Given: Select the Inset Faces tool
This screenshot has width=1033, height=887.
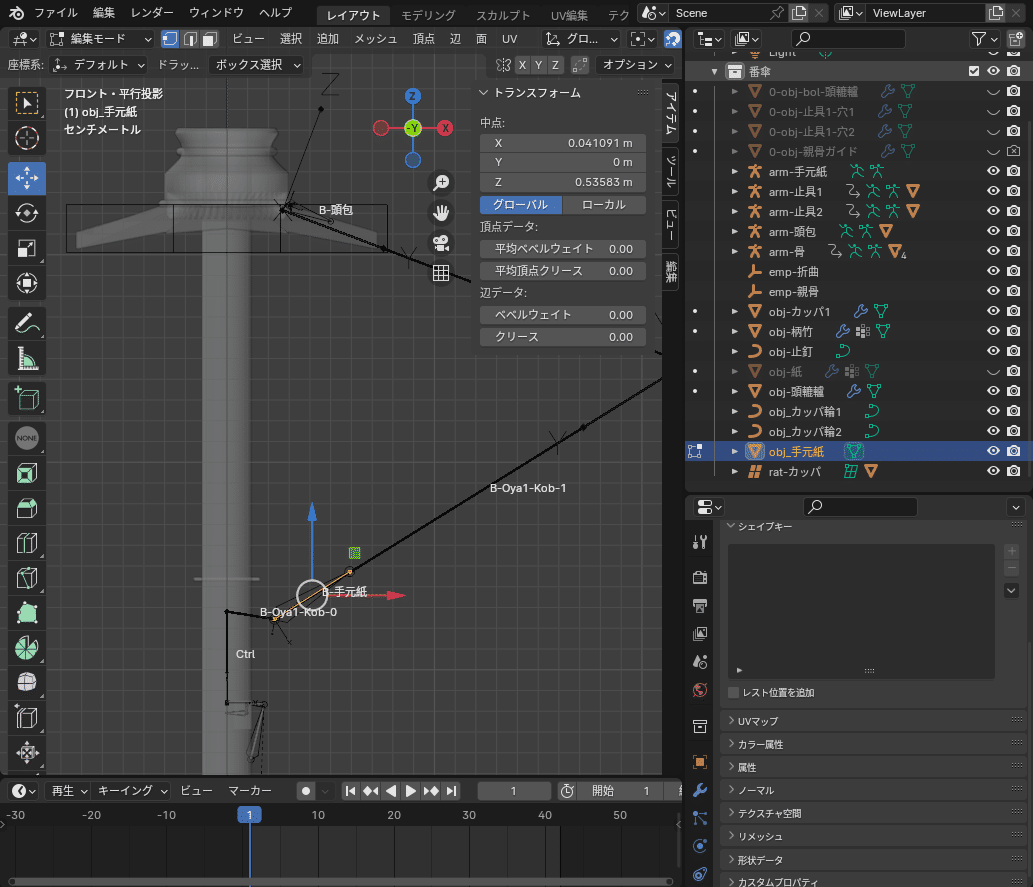Looking at the screenshot, I should [27, 508].
